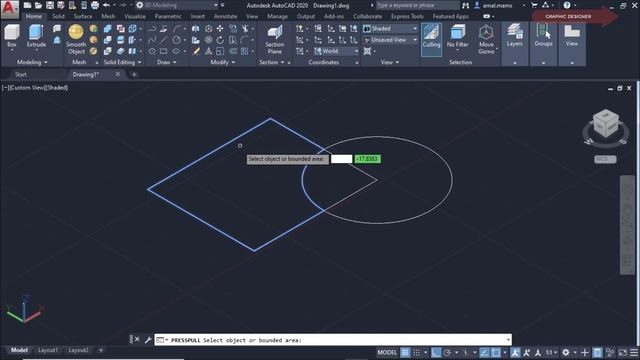Close the Drawing1 file tab
Screen dimensions: 640x360
pyautogui.click(x=118, y=74)
